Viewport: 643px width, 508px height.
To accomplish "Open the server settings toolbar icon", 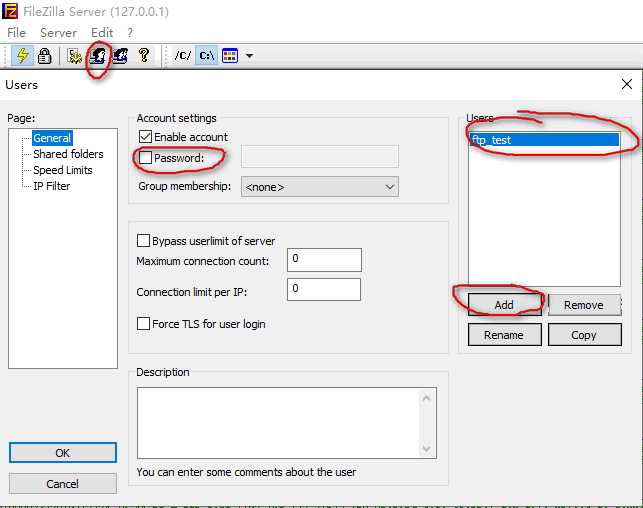I will (75, 55).
